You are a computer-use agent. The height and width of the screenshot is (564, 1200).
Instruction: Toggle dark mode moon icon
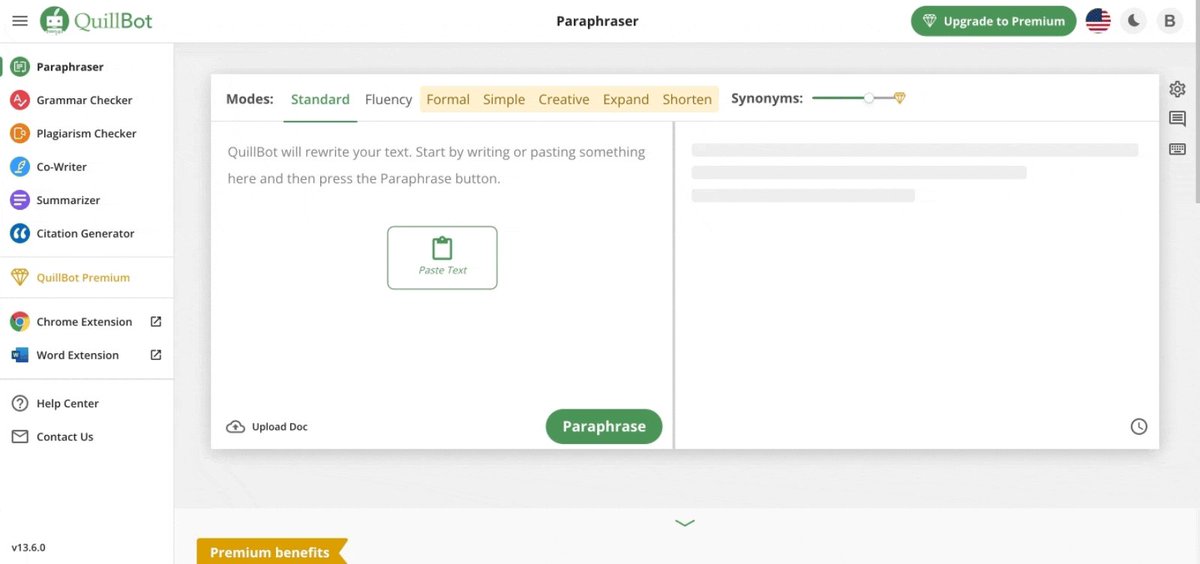[x=1133, y=21]
